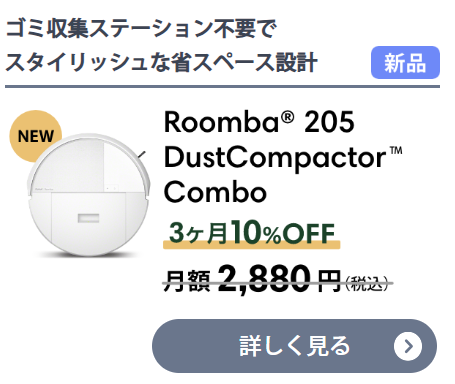Click the registered trademark symbol after Roomba

[287, 117]
